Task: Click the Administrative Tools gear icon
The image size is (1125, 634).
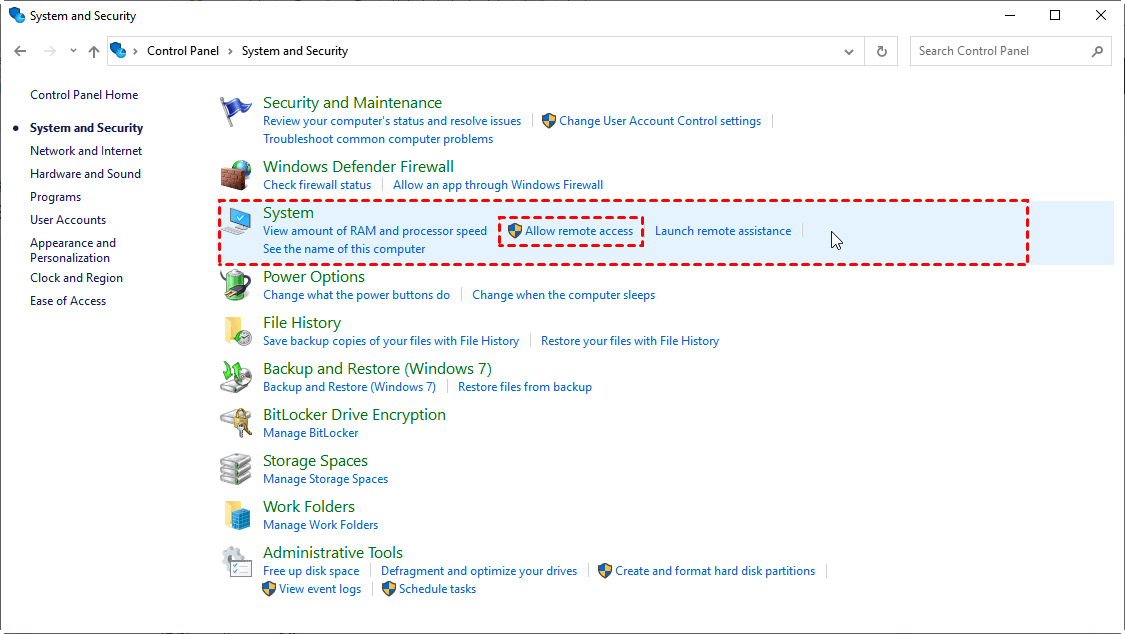Action: 236,561
